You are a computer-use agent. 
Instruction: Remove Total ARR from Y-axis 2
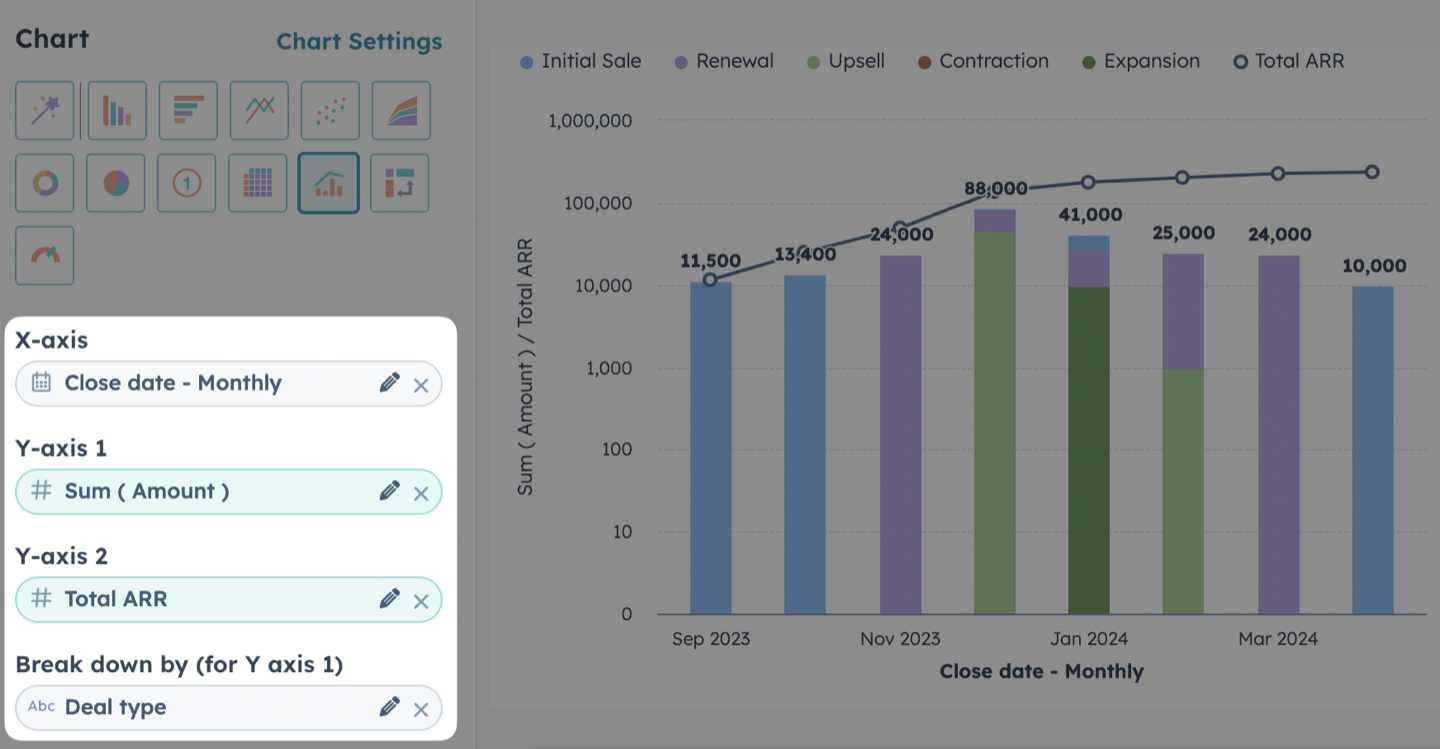pyautogui.click(x=421, y=601)
